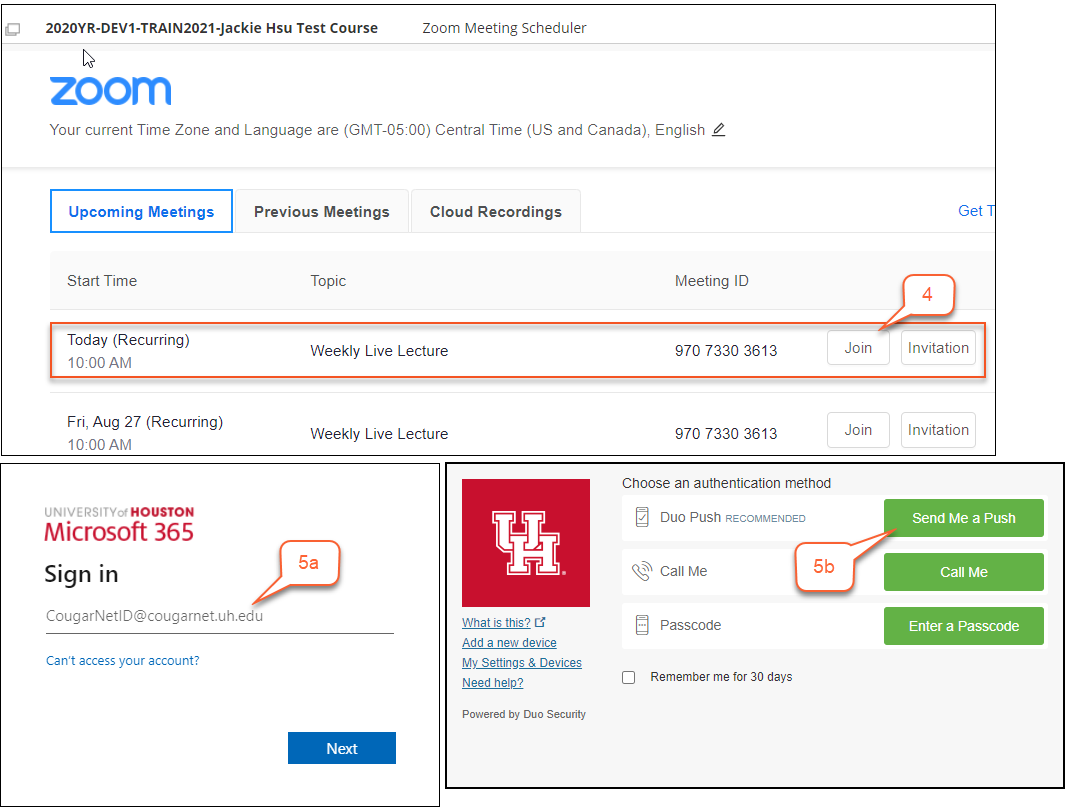Click the Topic column header

tap(328, 281)
